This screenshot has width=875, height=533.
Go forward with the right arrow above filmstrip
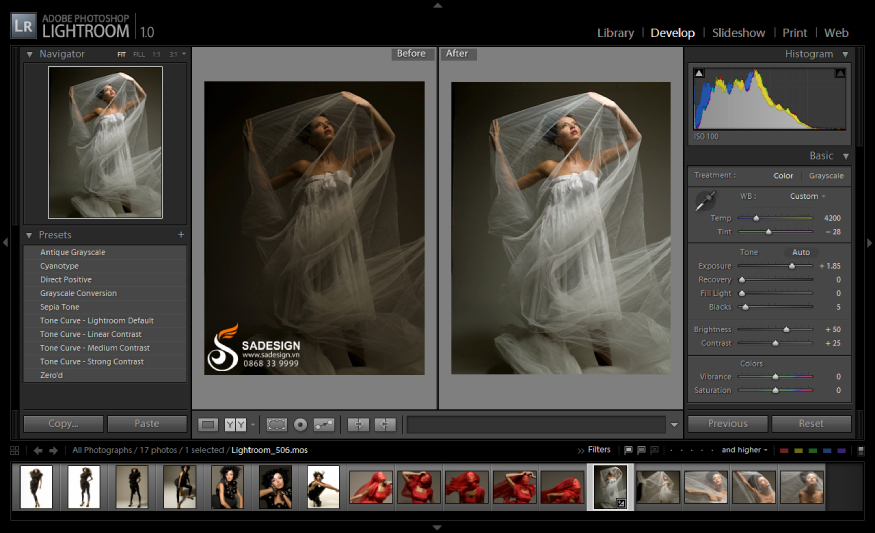53,450
